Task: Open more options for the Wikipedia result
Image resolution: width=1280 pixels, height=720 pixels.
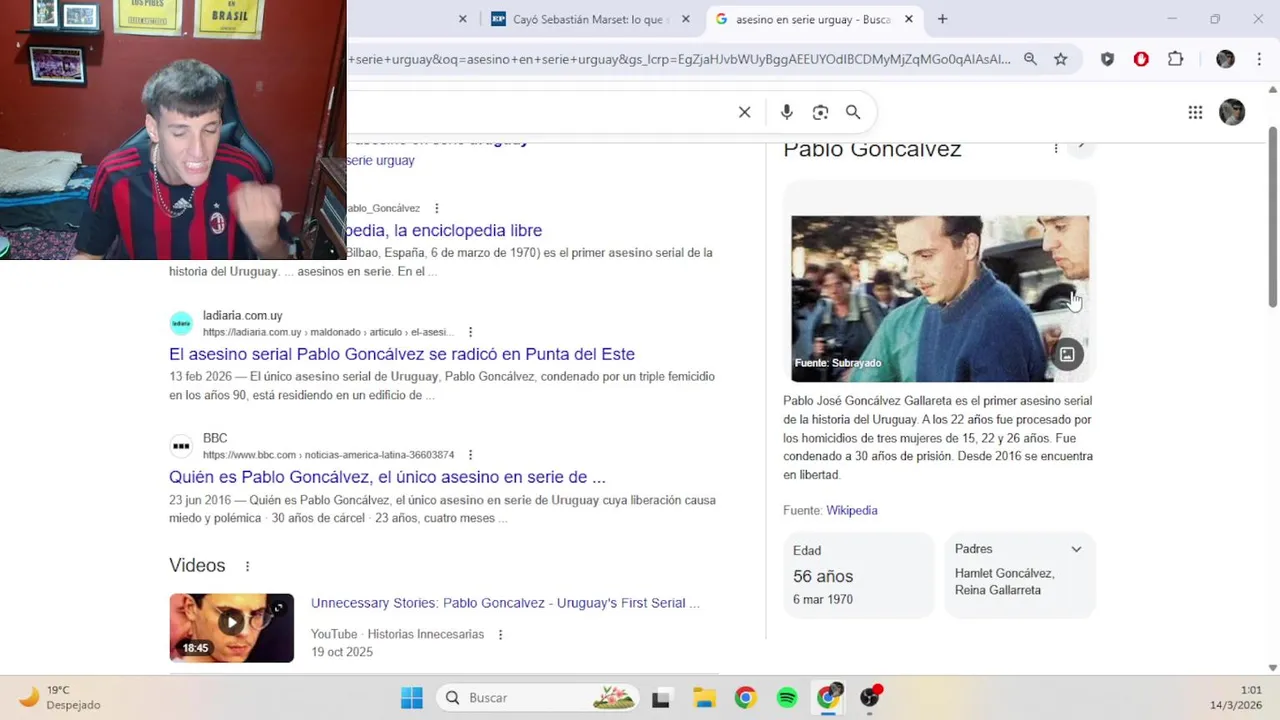Action: tap(436, 208)
